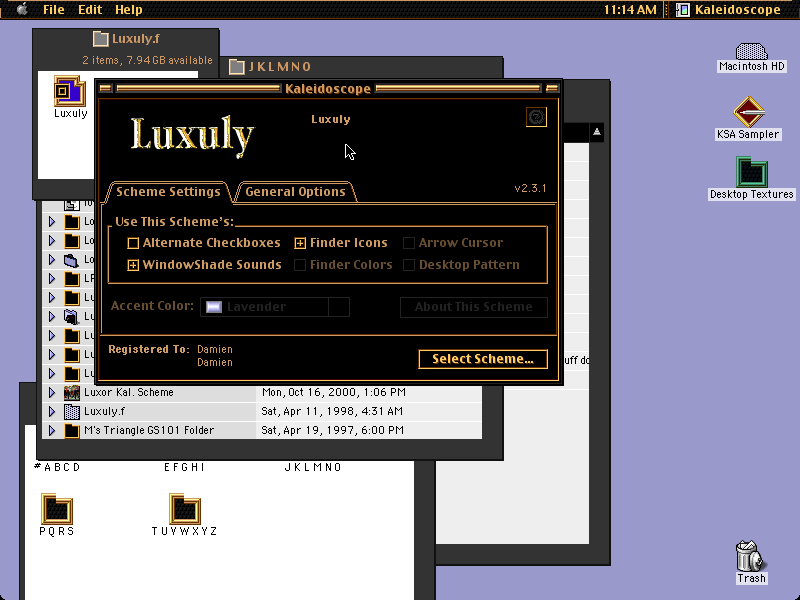Expand the Luxor Kal. Scheme row
The image size is (800, 600).
52,392
